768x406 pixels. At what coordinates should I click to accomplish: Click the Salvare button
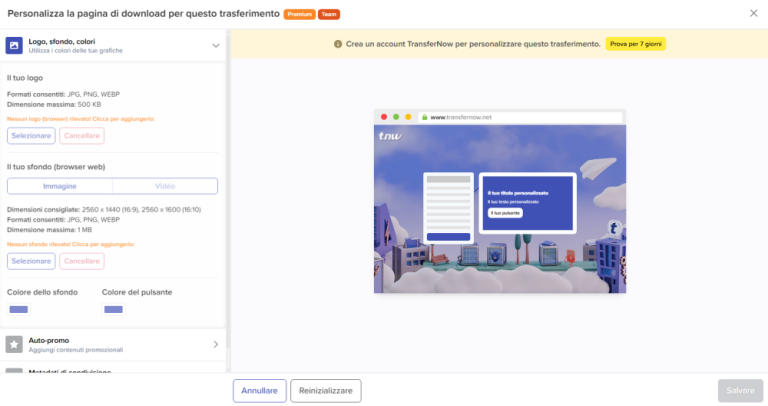click(x=741, y=391)
